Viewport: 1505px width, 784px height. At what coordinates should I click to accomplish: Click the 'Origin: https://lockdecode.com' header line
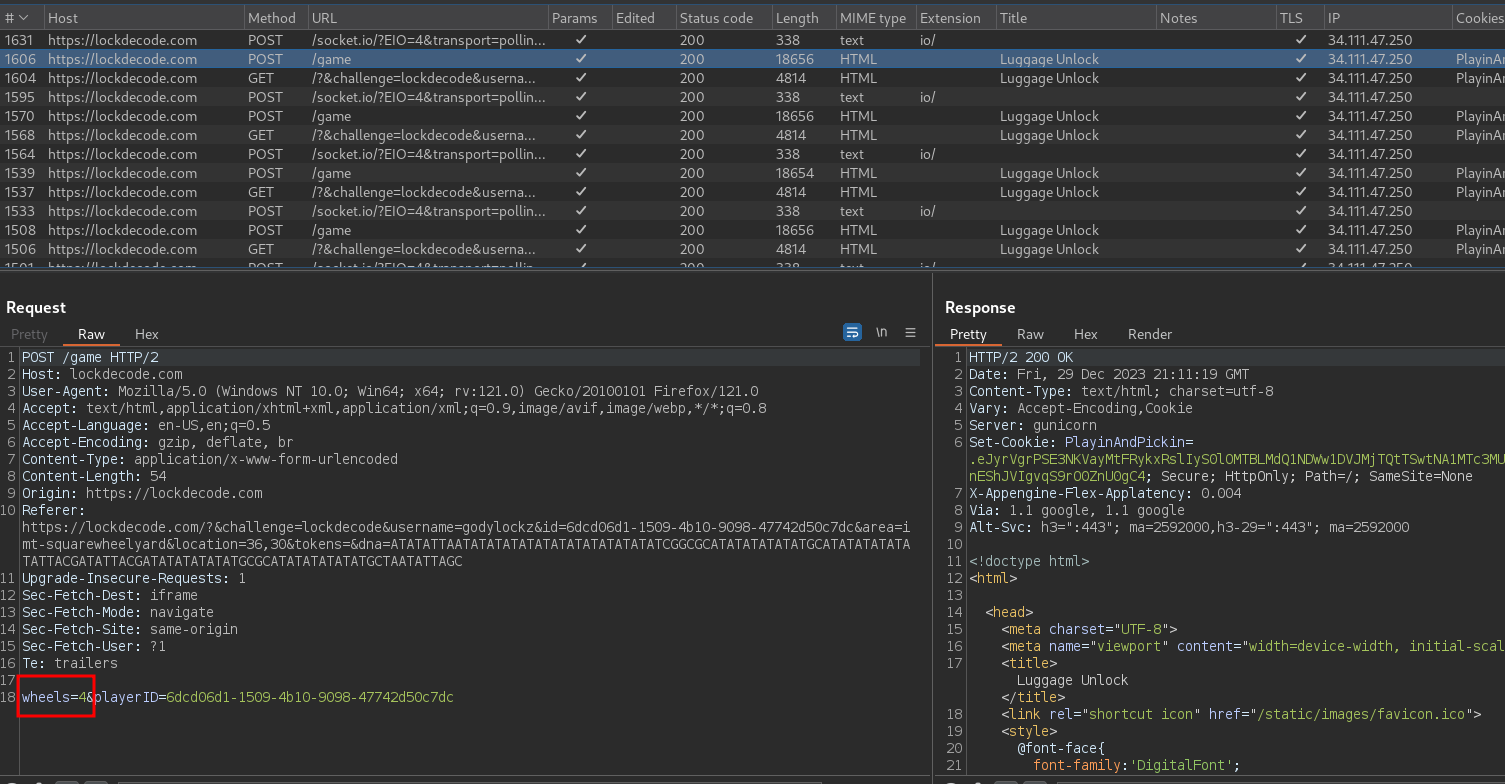click(x=142, y=493)
